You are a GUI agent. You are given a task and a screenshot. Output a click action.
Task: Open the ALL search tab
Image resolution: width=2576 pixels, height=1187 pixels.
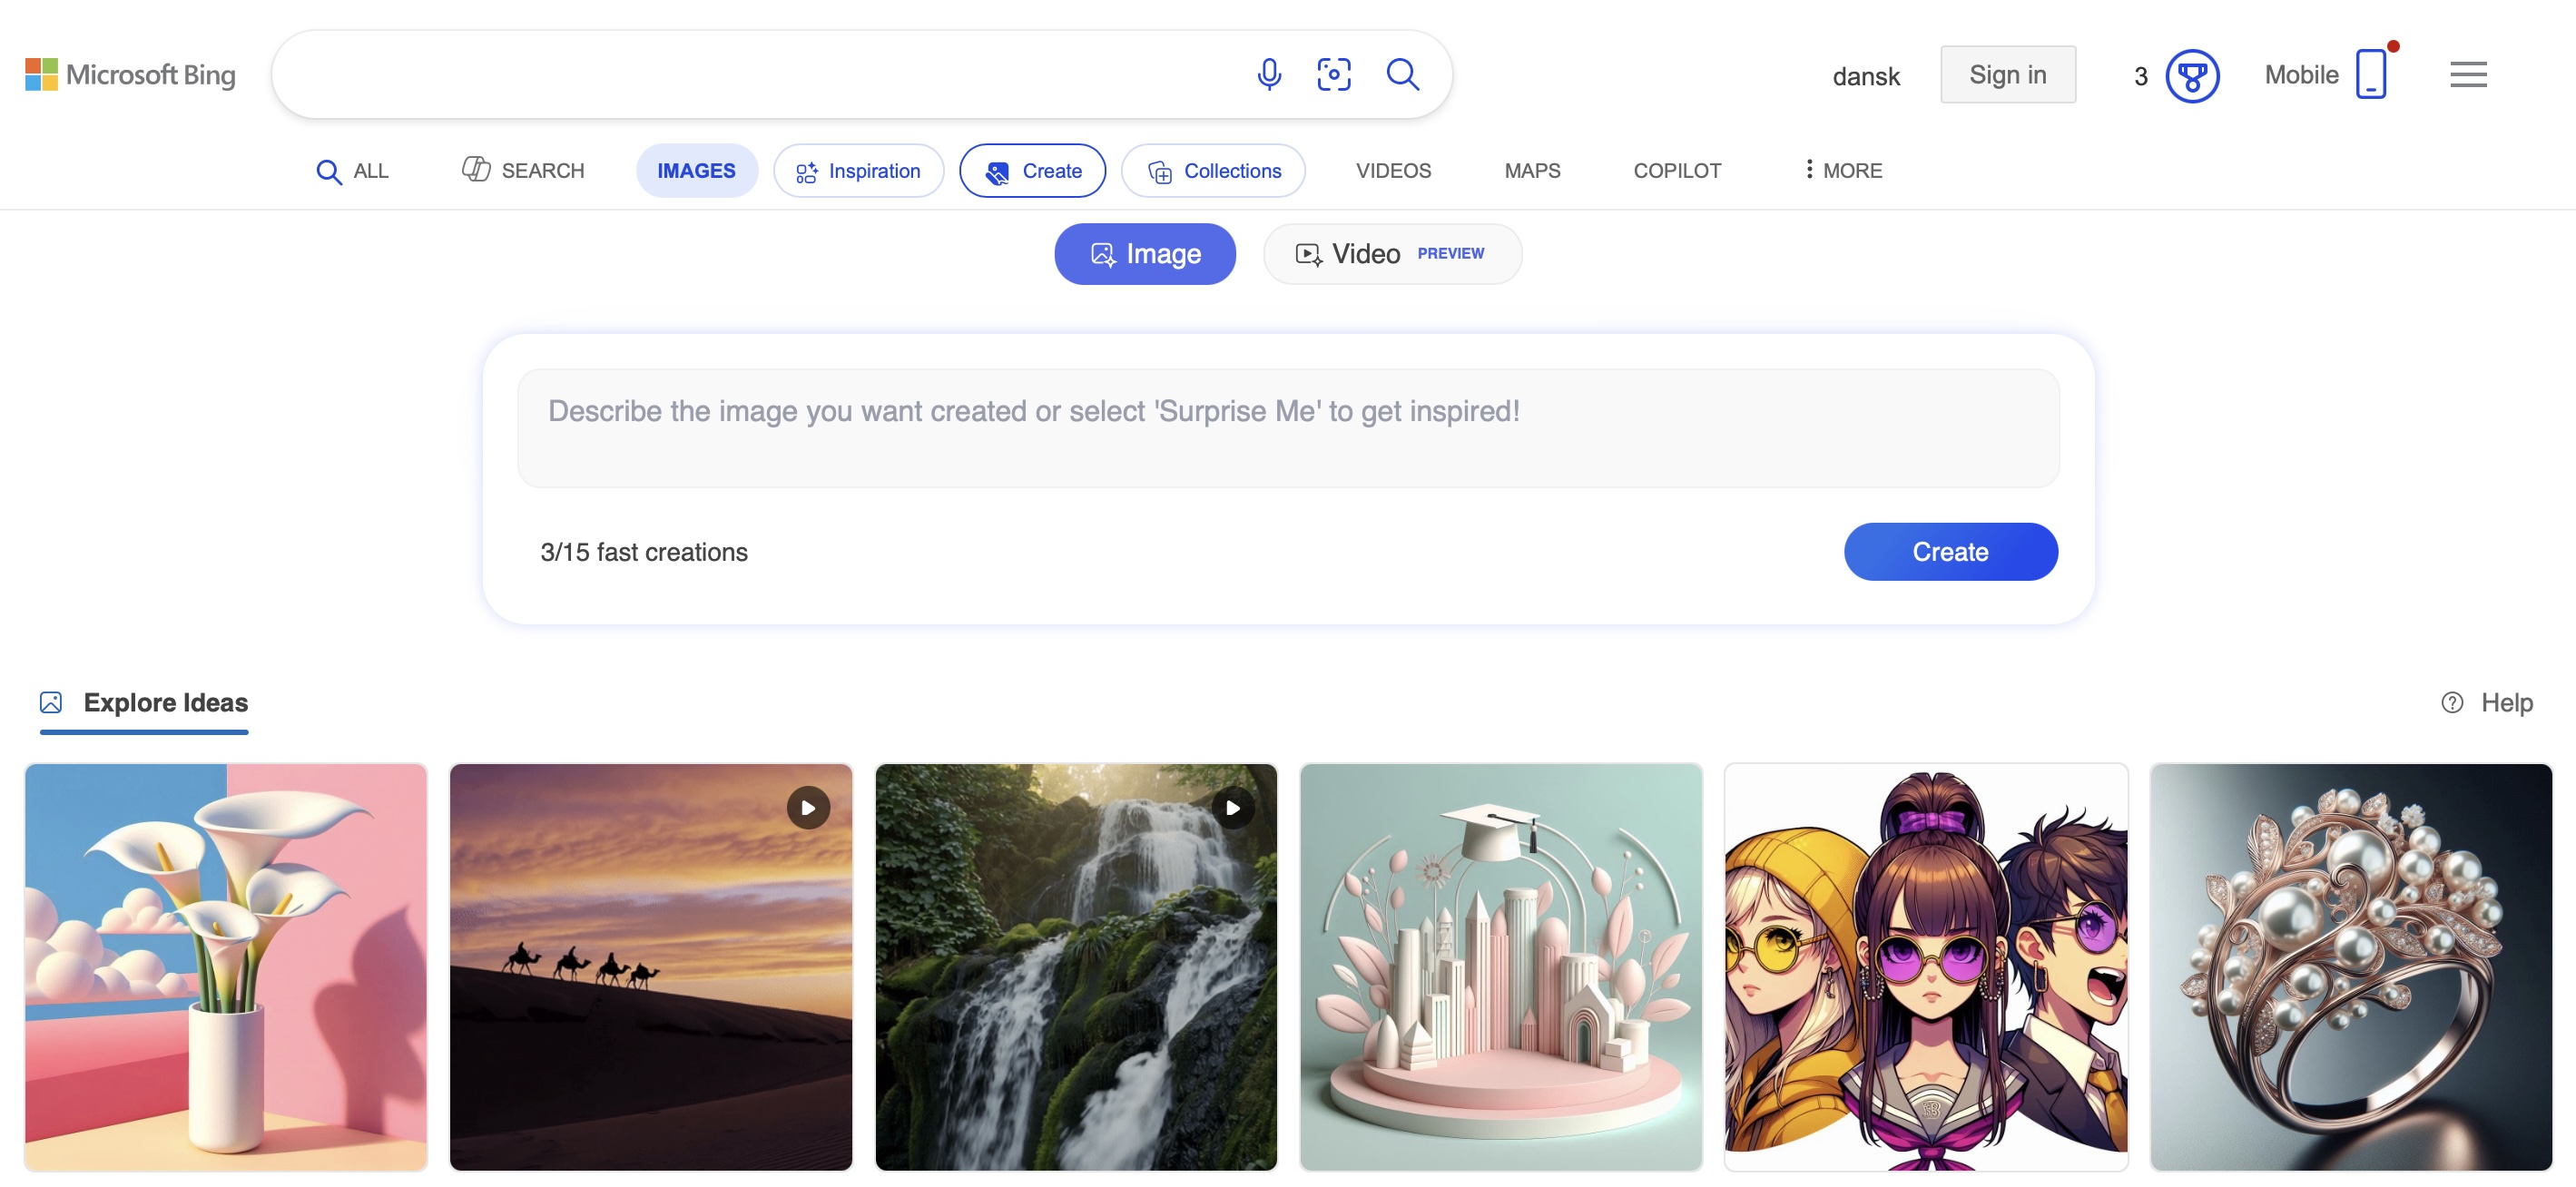(x=352, y=171)
